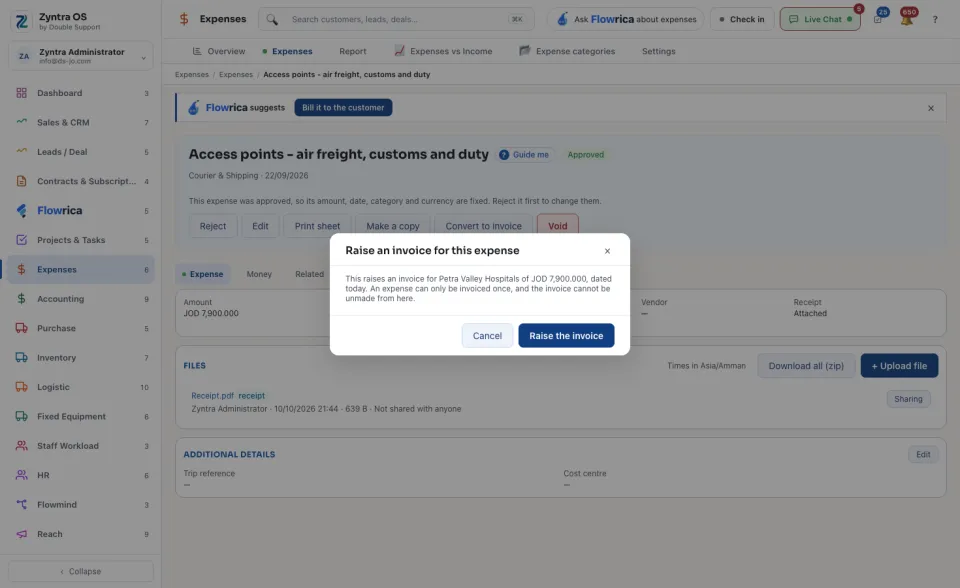
Task: Click Convert to invoice button
Action: point(484,226)
